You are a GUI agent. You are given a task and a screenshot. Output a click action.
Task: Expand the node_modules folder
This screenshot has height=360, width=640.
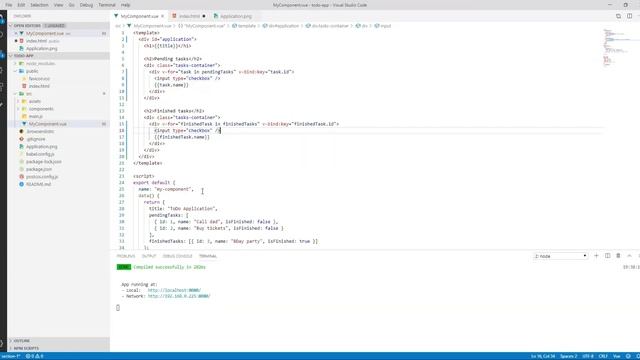[x=16, y=64]
